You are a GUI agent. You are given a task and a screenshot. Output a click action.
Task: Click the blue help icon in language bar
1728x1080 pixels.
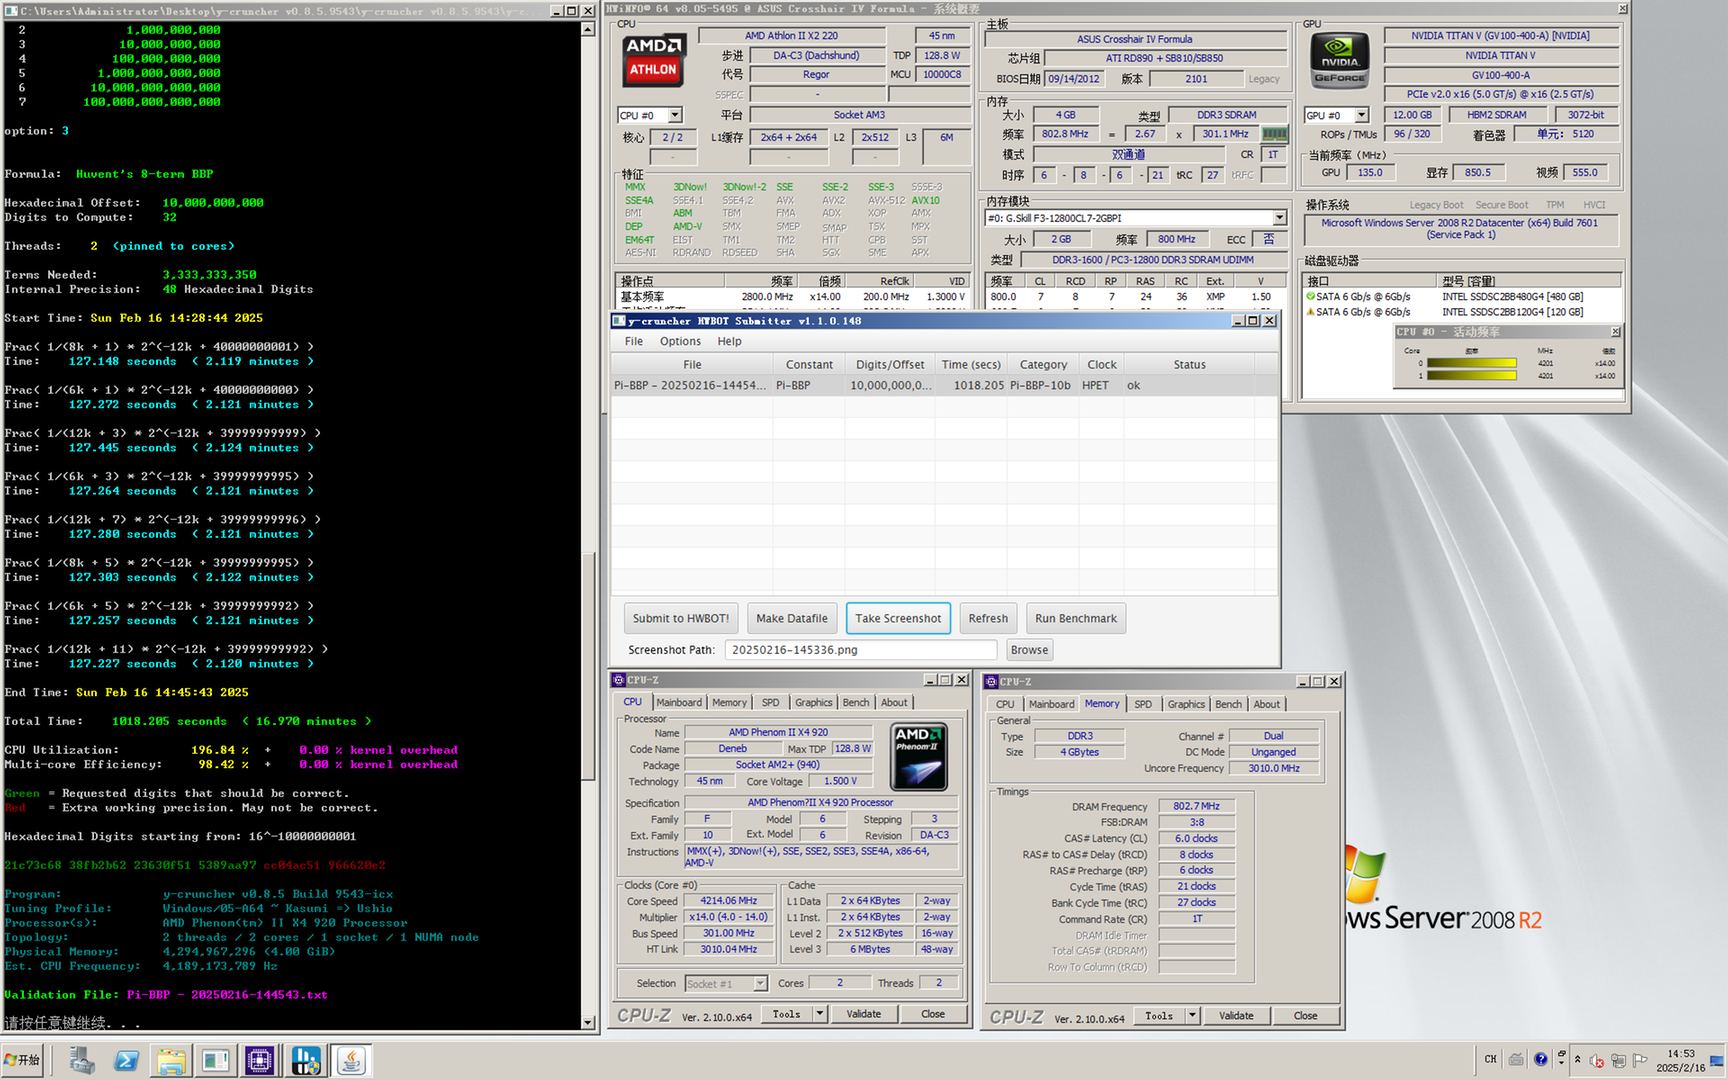[1541, 1059]
